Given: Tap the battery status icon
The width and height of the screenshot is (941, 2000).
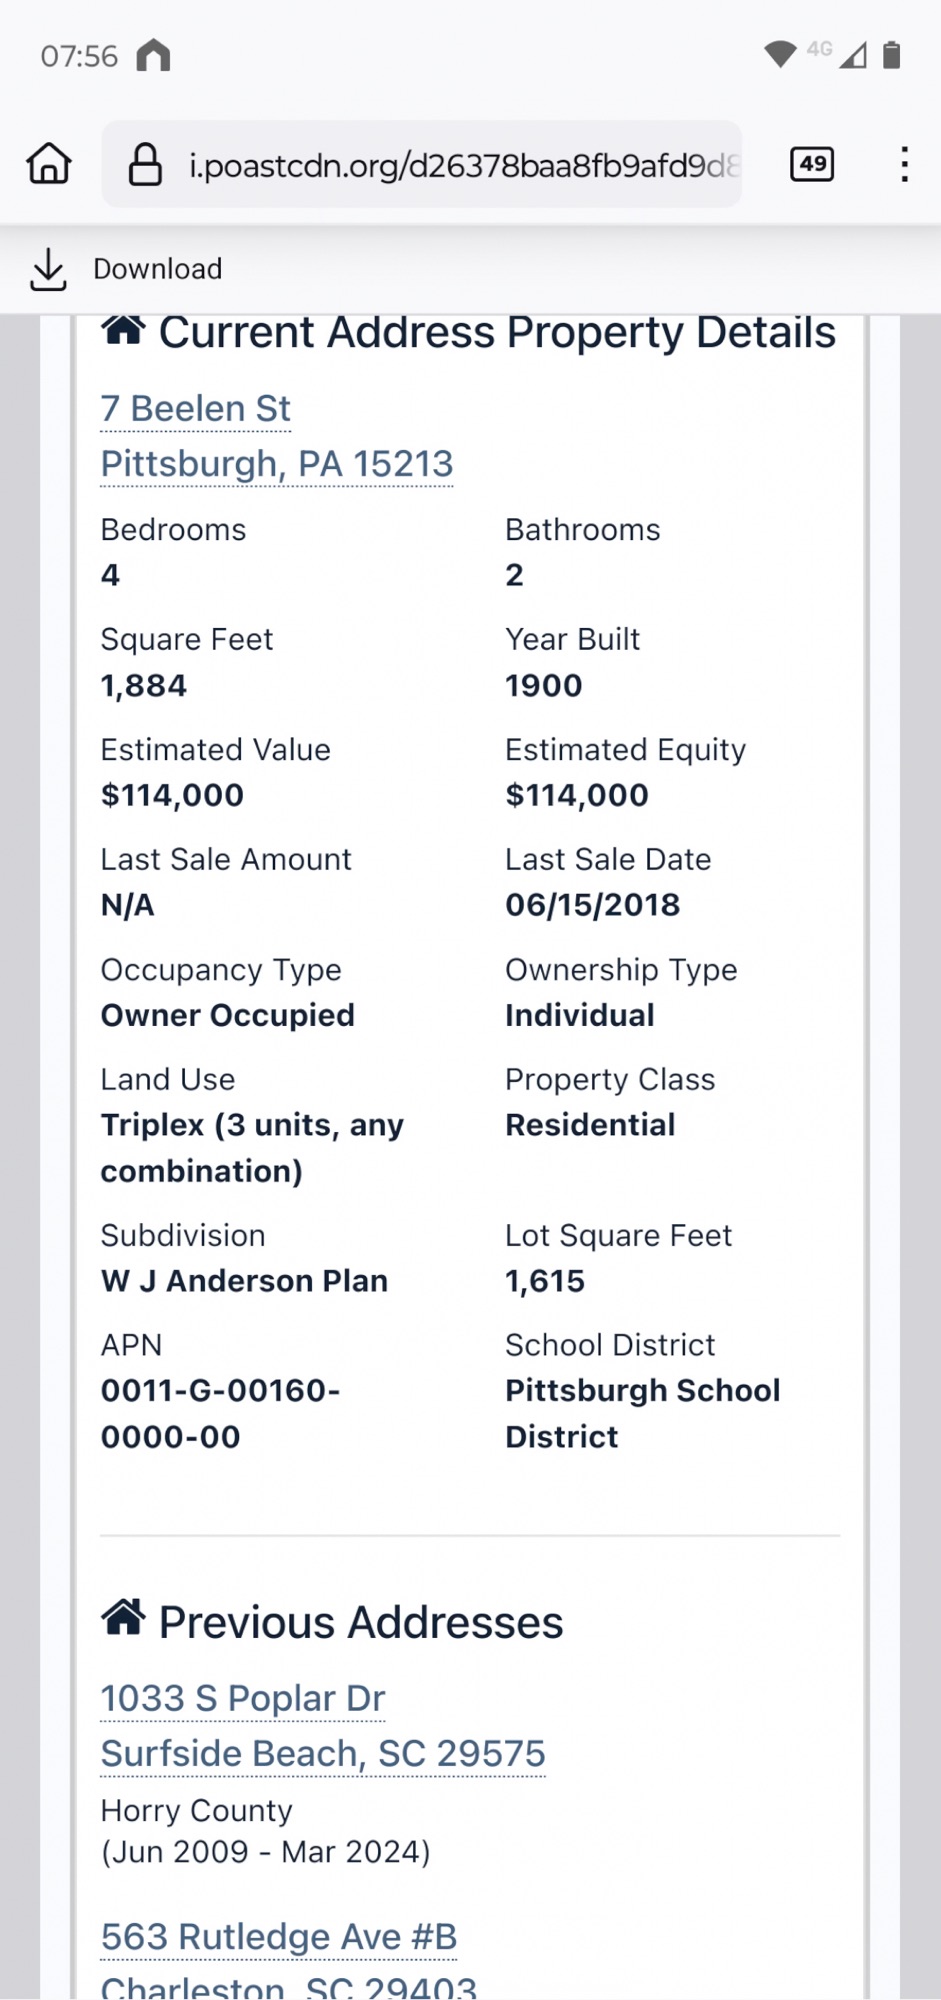Looking at the screenshot, I should tap(892, 55).
